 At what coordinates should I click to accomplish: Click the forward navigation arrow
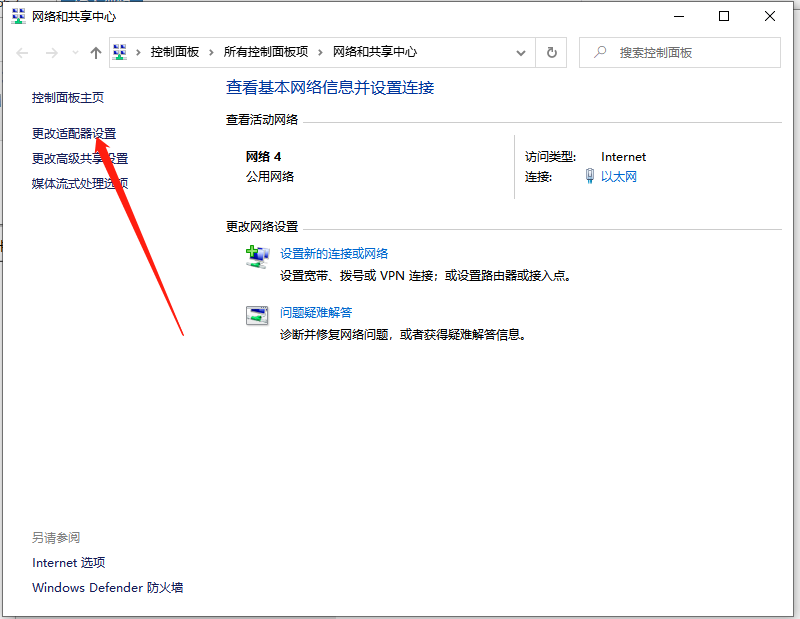[x=52, y=53]
